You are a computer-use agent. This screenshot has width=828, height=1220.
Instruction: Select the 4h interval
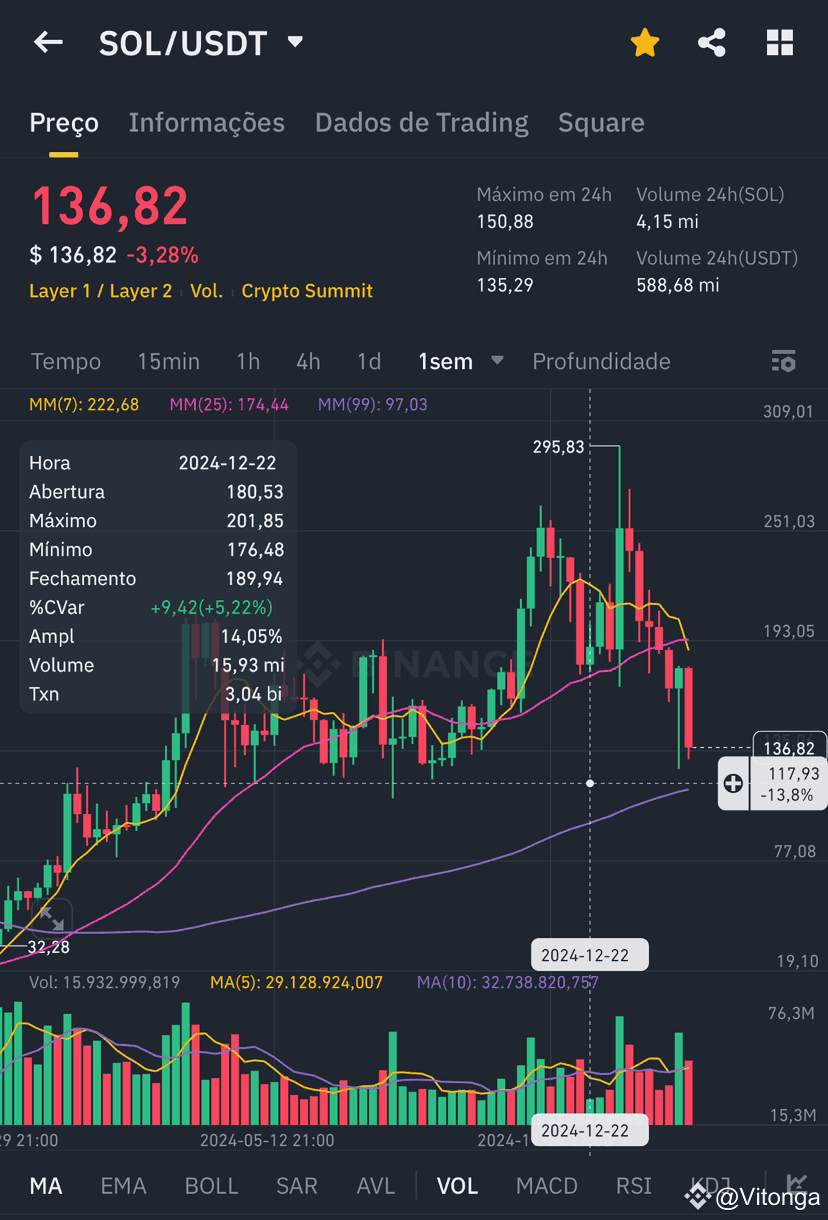click(x=308, y=361)
